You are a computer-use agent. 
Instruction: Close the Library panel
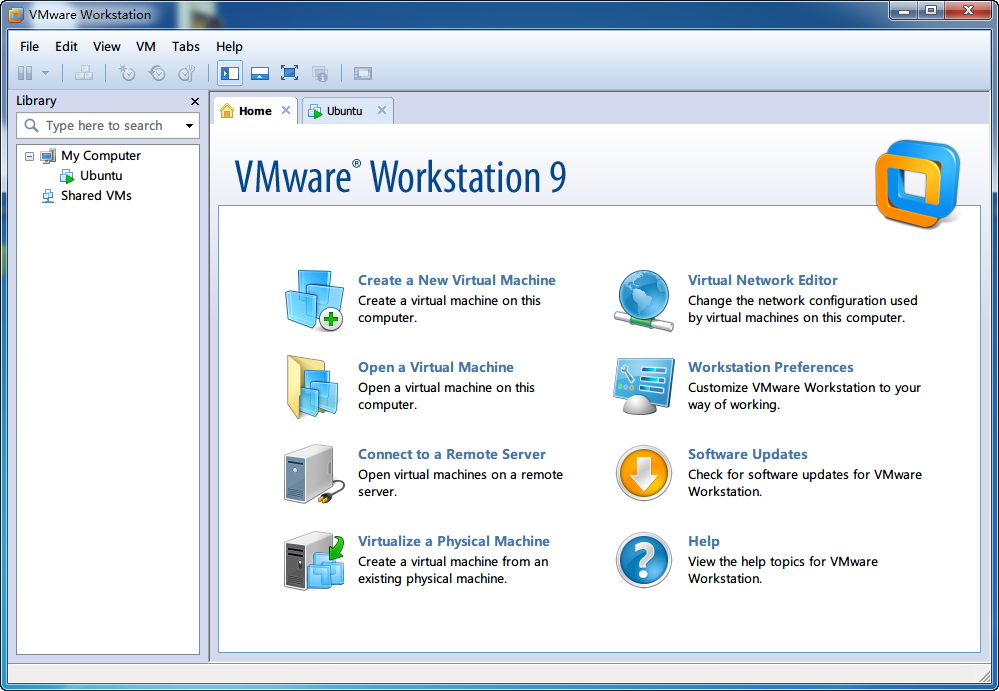coord(195,101)
